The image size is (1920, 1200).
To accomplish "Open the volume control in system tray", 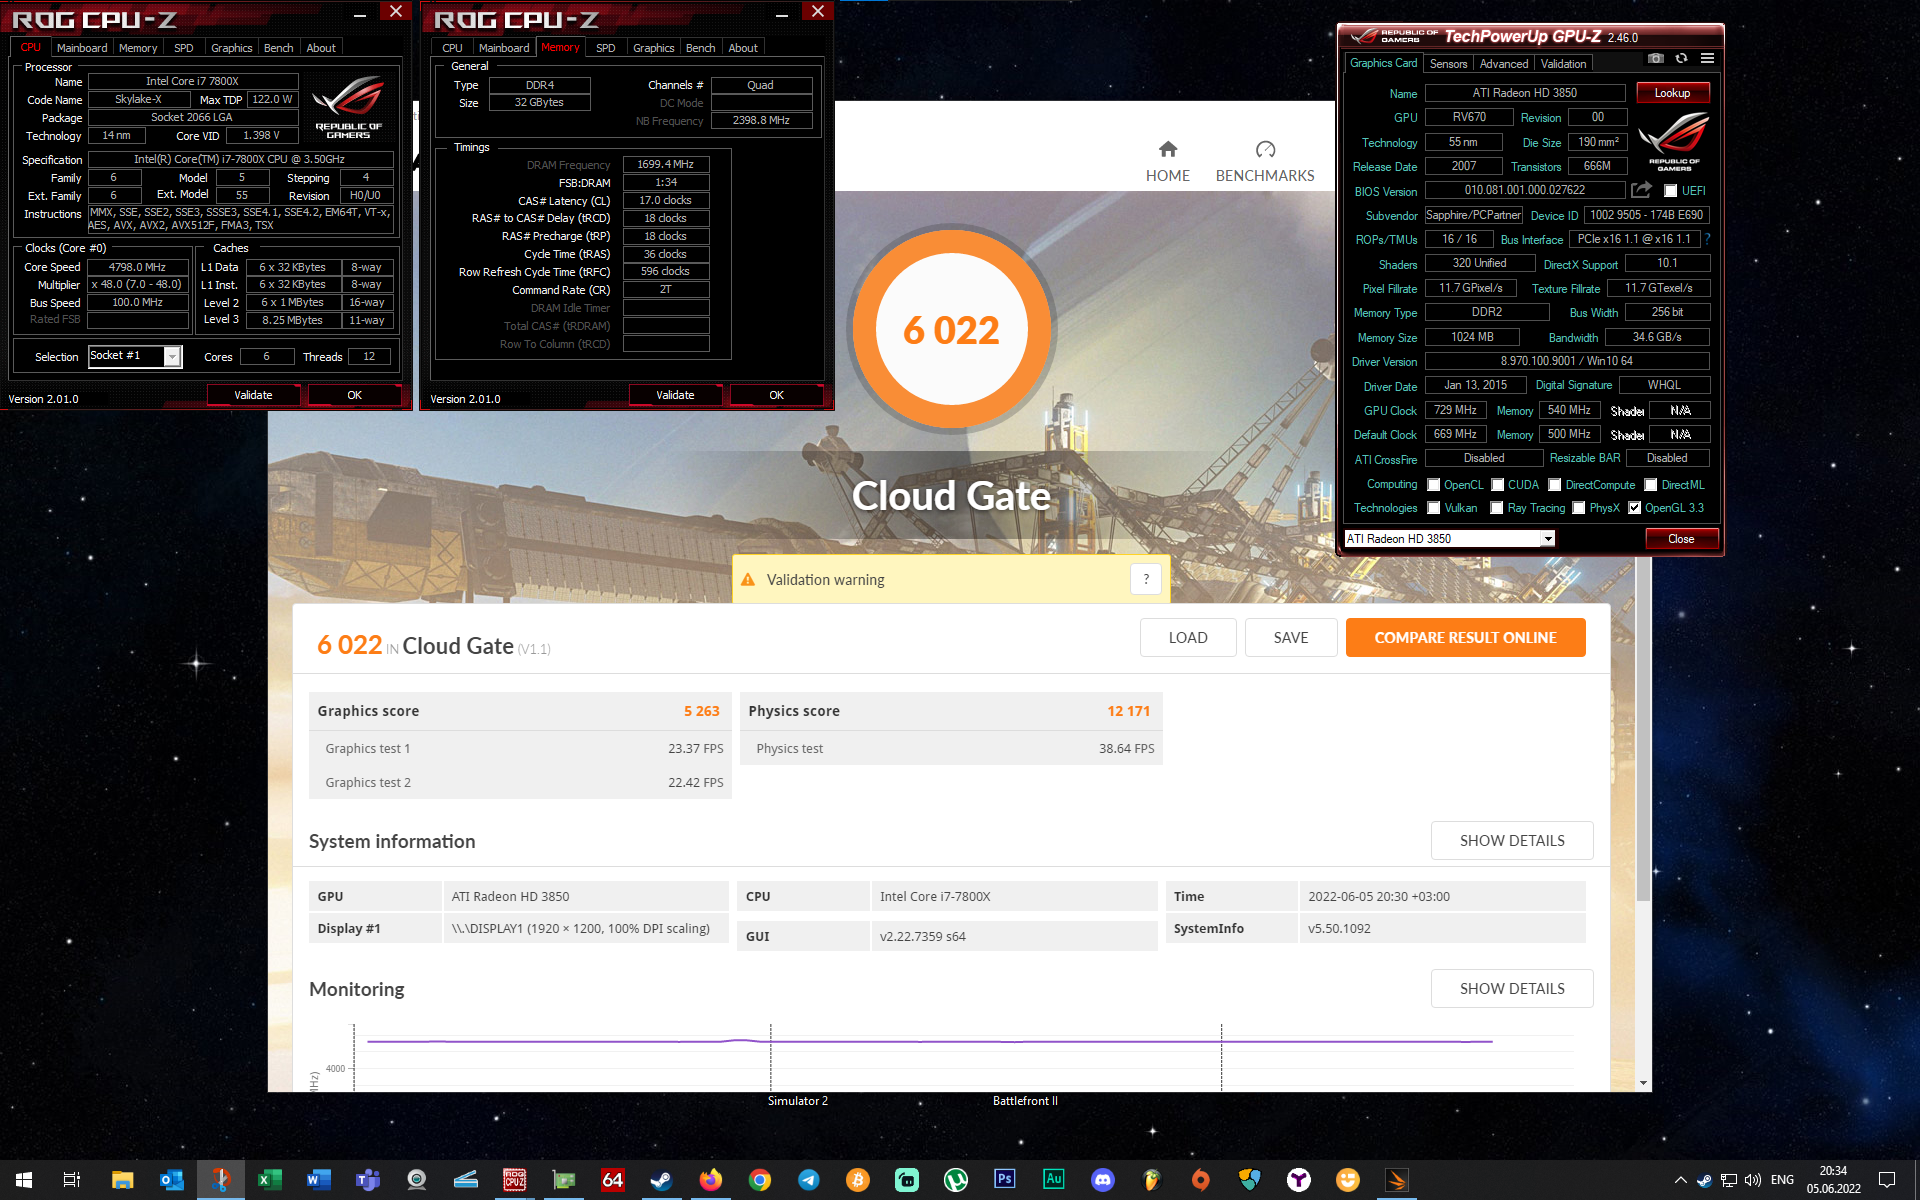I will [x=1753, y=1180].
